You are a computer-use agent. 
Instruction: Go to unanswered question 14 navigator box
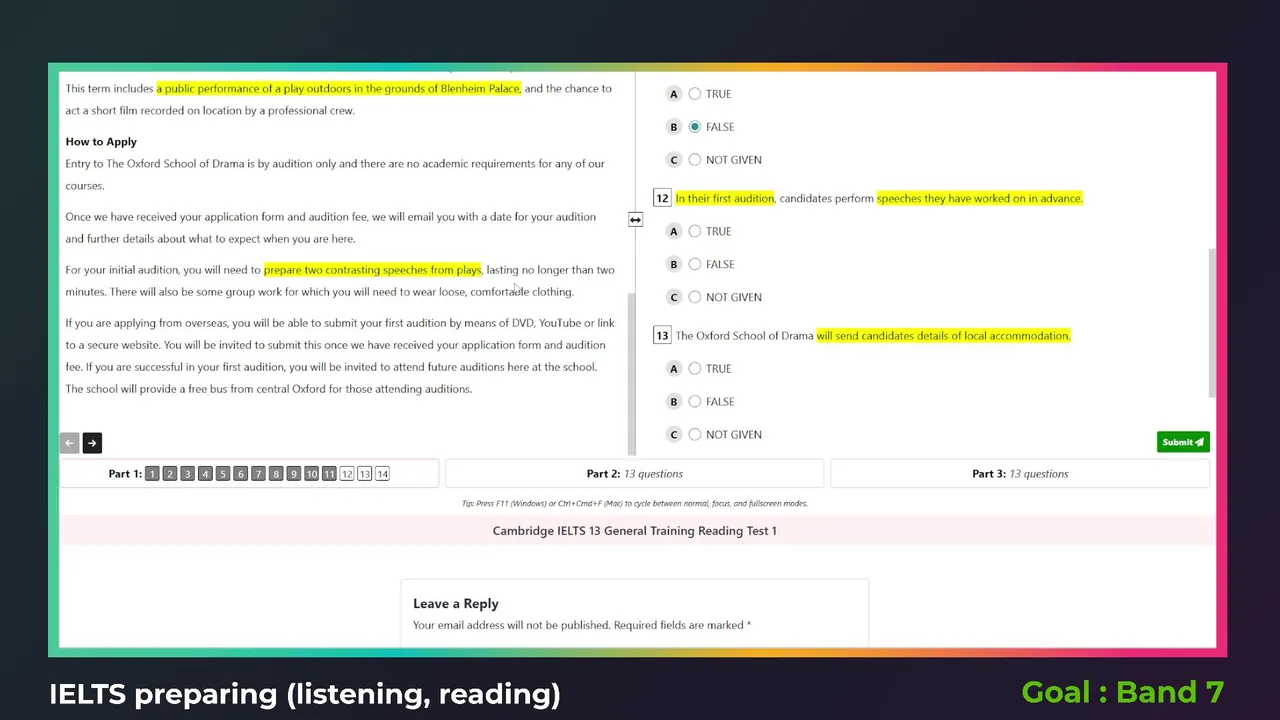(382, 474)
